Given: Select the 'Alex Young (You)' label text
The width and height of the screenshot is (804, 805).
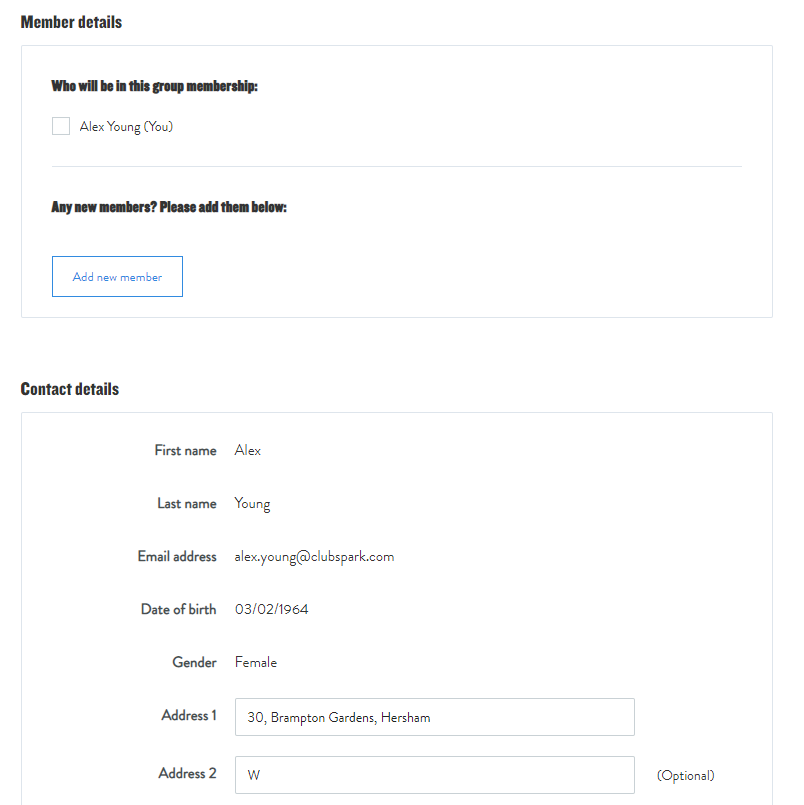Looking at the screenshot, I should 126,127.
